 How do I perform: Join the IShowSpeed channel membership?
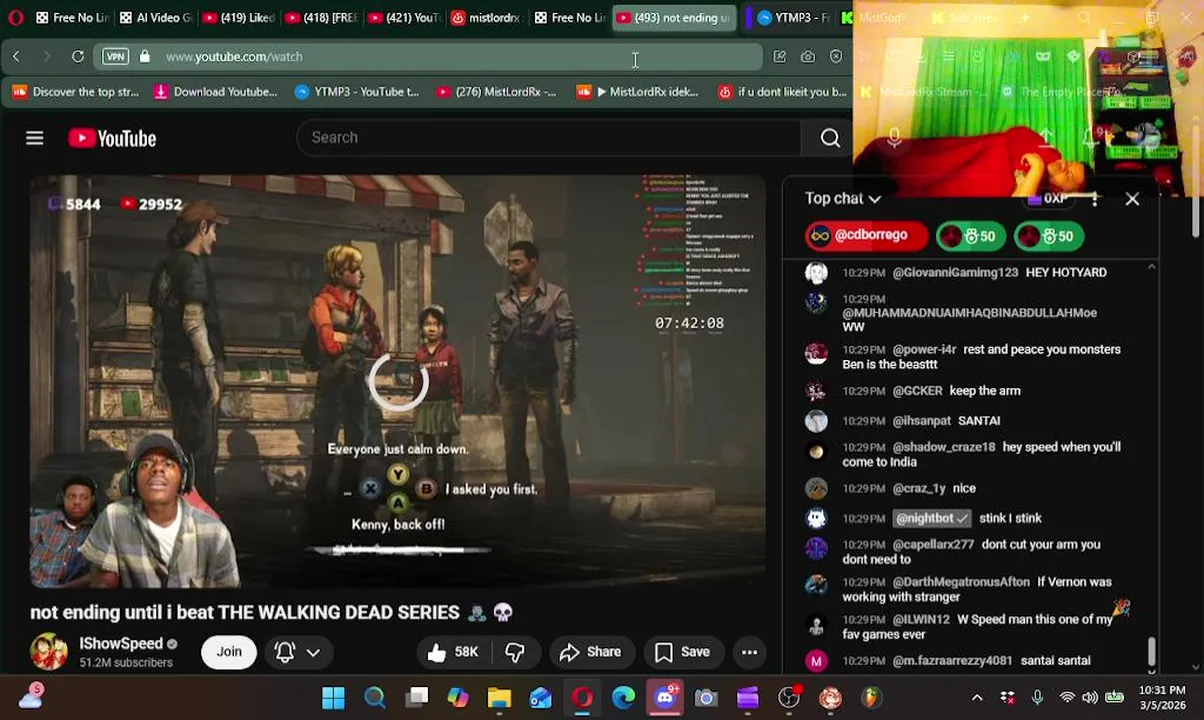(x=229, y=652)
